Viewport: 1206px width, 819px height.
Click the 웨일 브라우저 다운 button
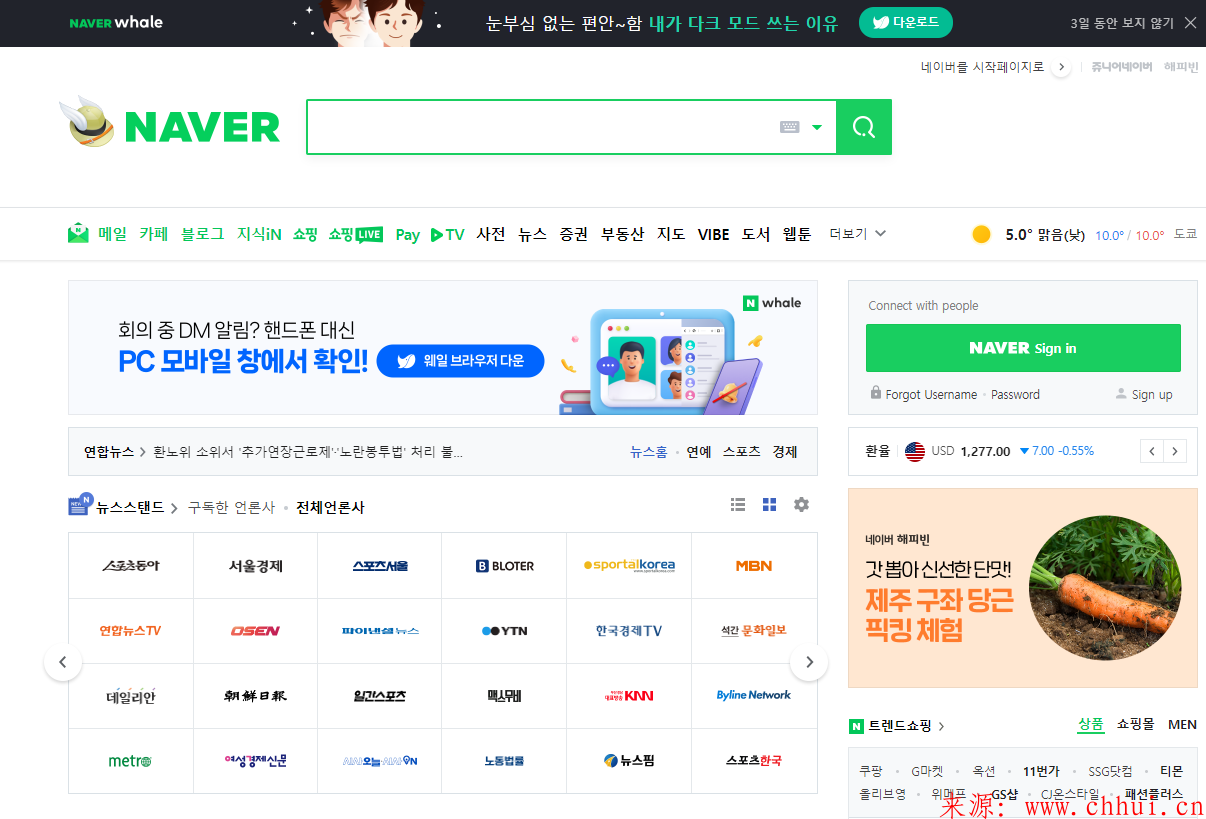coord(461,361)
